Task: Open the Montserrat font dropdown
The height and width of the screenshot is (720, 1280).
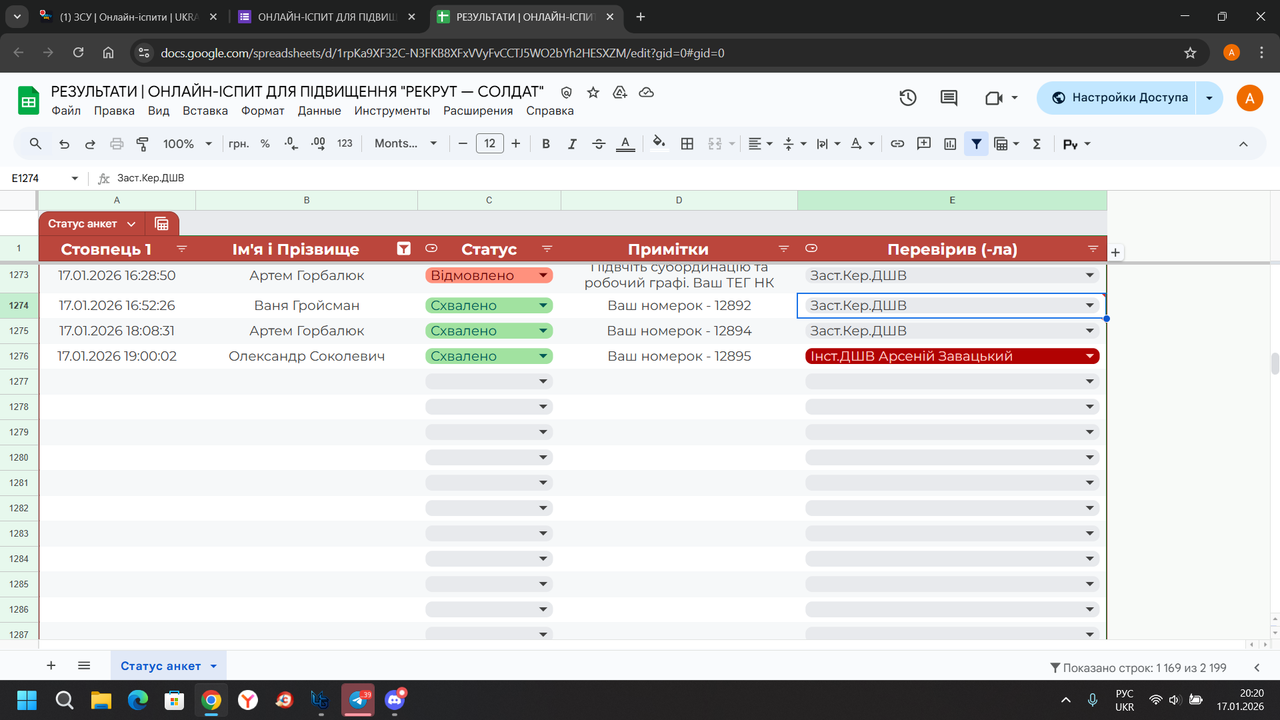Action: click(x=405, y=144)
